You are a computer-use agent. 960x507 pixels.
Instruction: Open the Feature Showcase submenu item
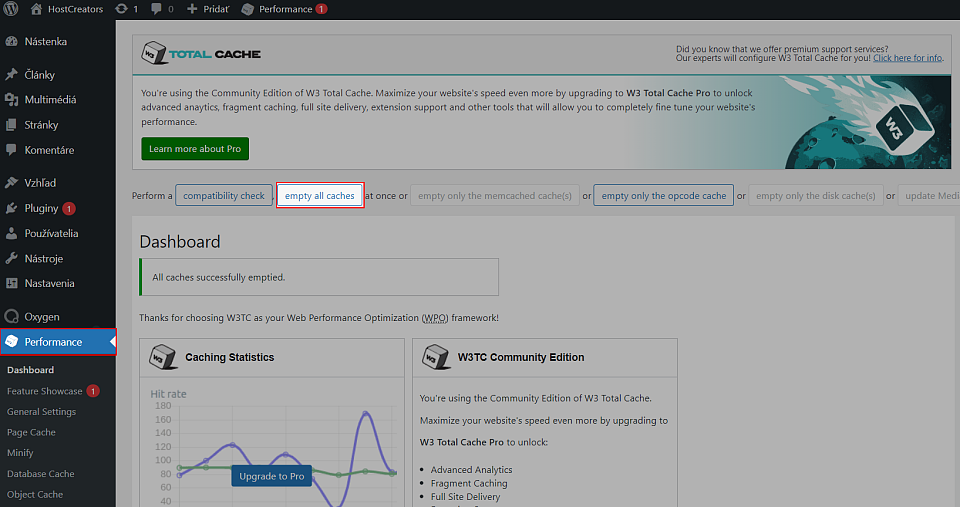pyautogui.click(x=44, y=391)
